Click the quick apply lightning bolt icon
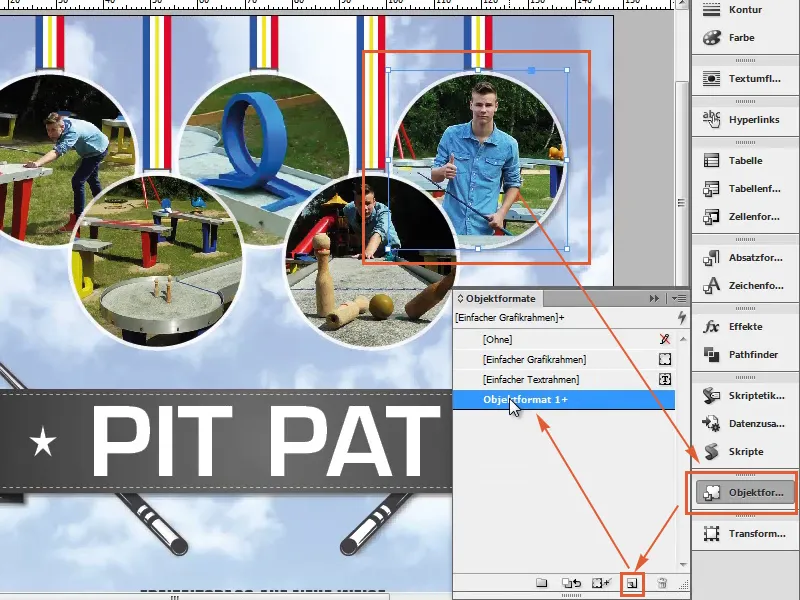Image resolution: width=800 pixels, height=600 pixels. click(x=682, y=317)
